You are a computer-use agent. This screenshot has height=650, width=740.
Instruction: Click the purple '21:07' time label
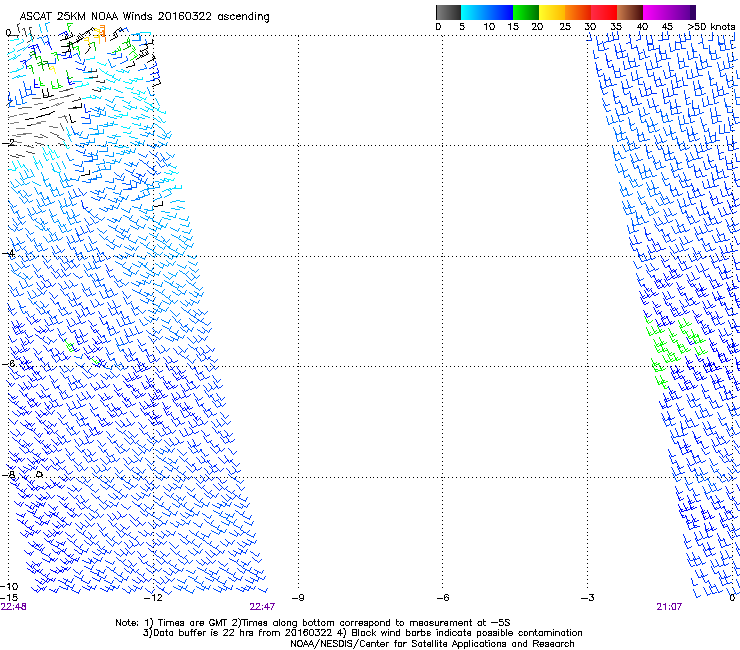pyautogui.click(x=669, y=606)
